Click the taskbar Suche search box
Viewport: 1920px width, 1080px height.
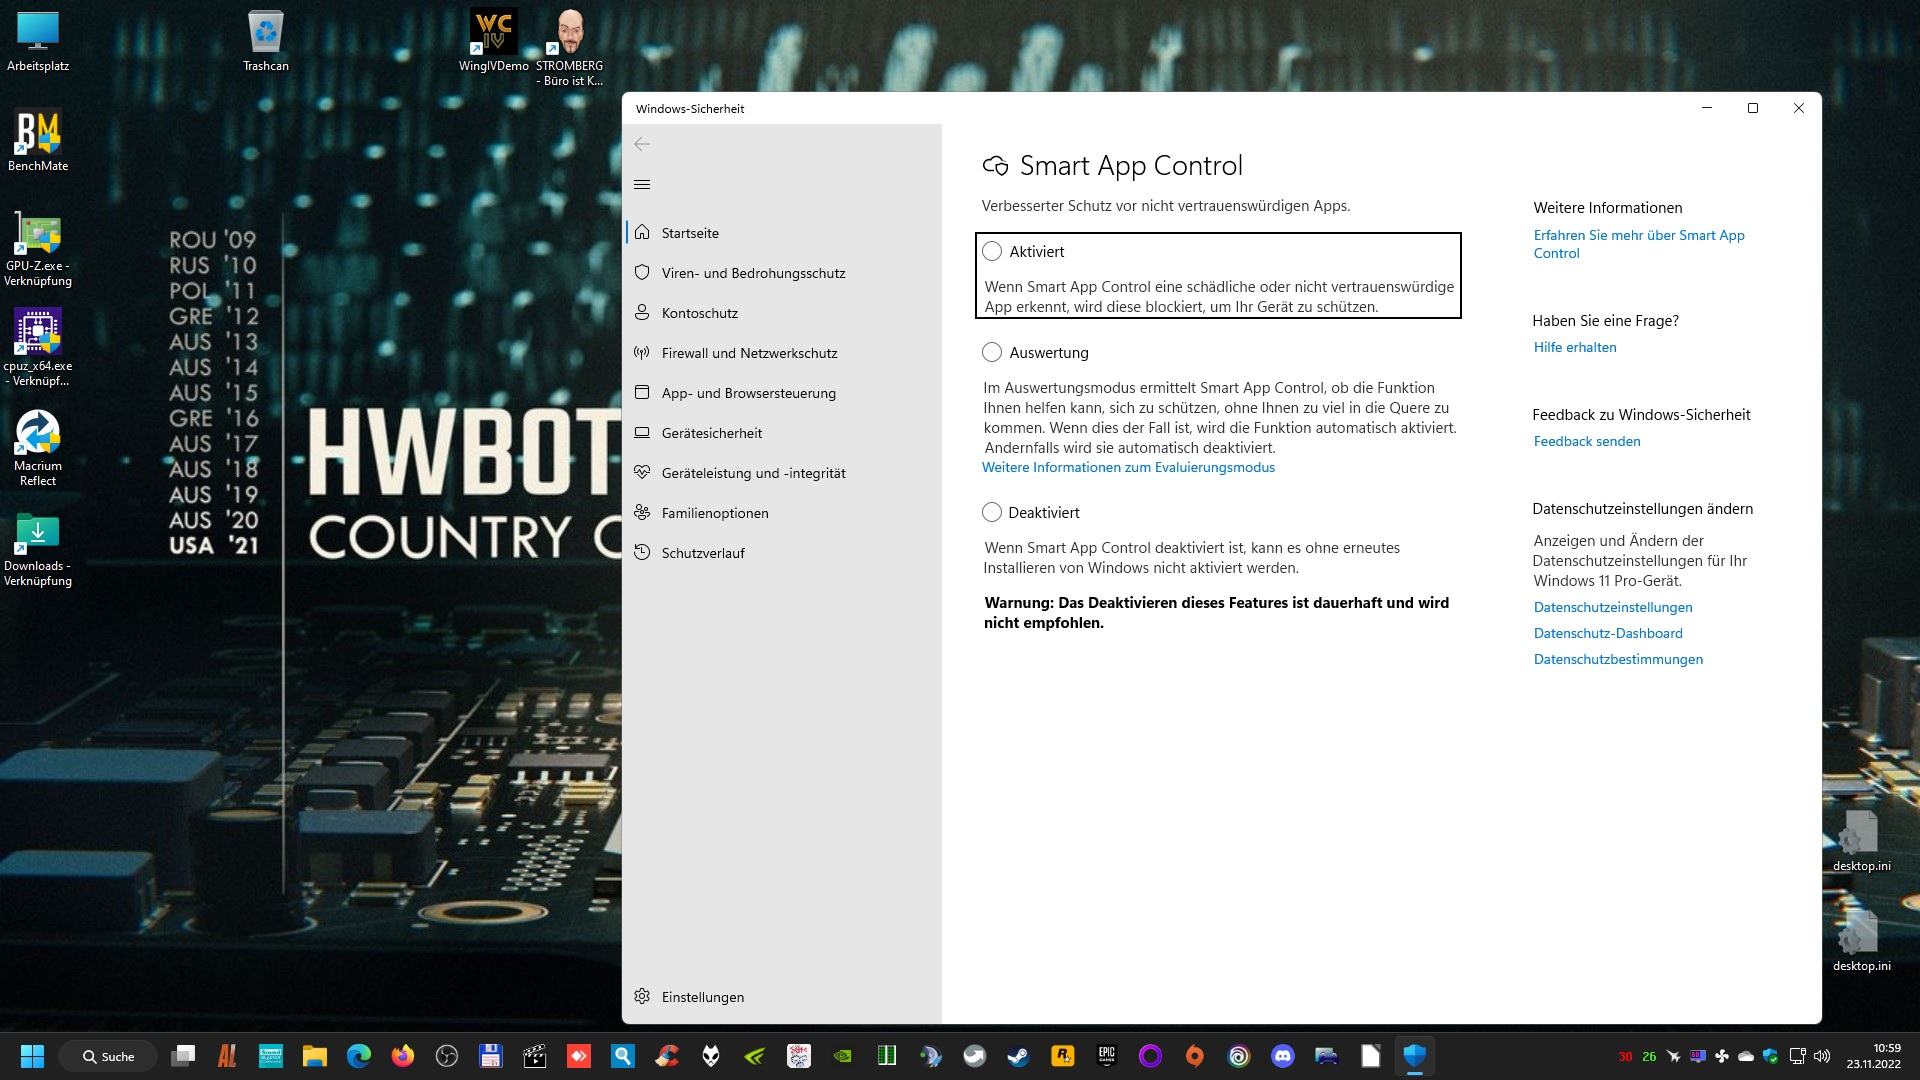[108, 1056]
